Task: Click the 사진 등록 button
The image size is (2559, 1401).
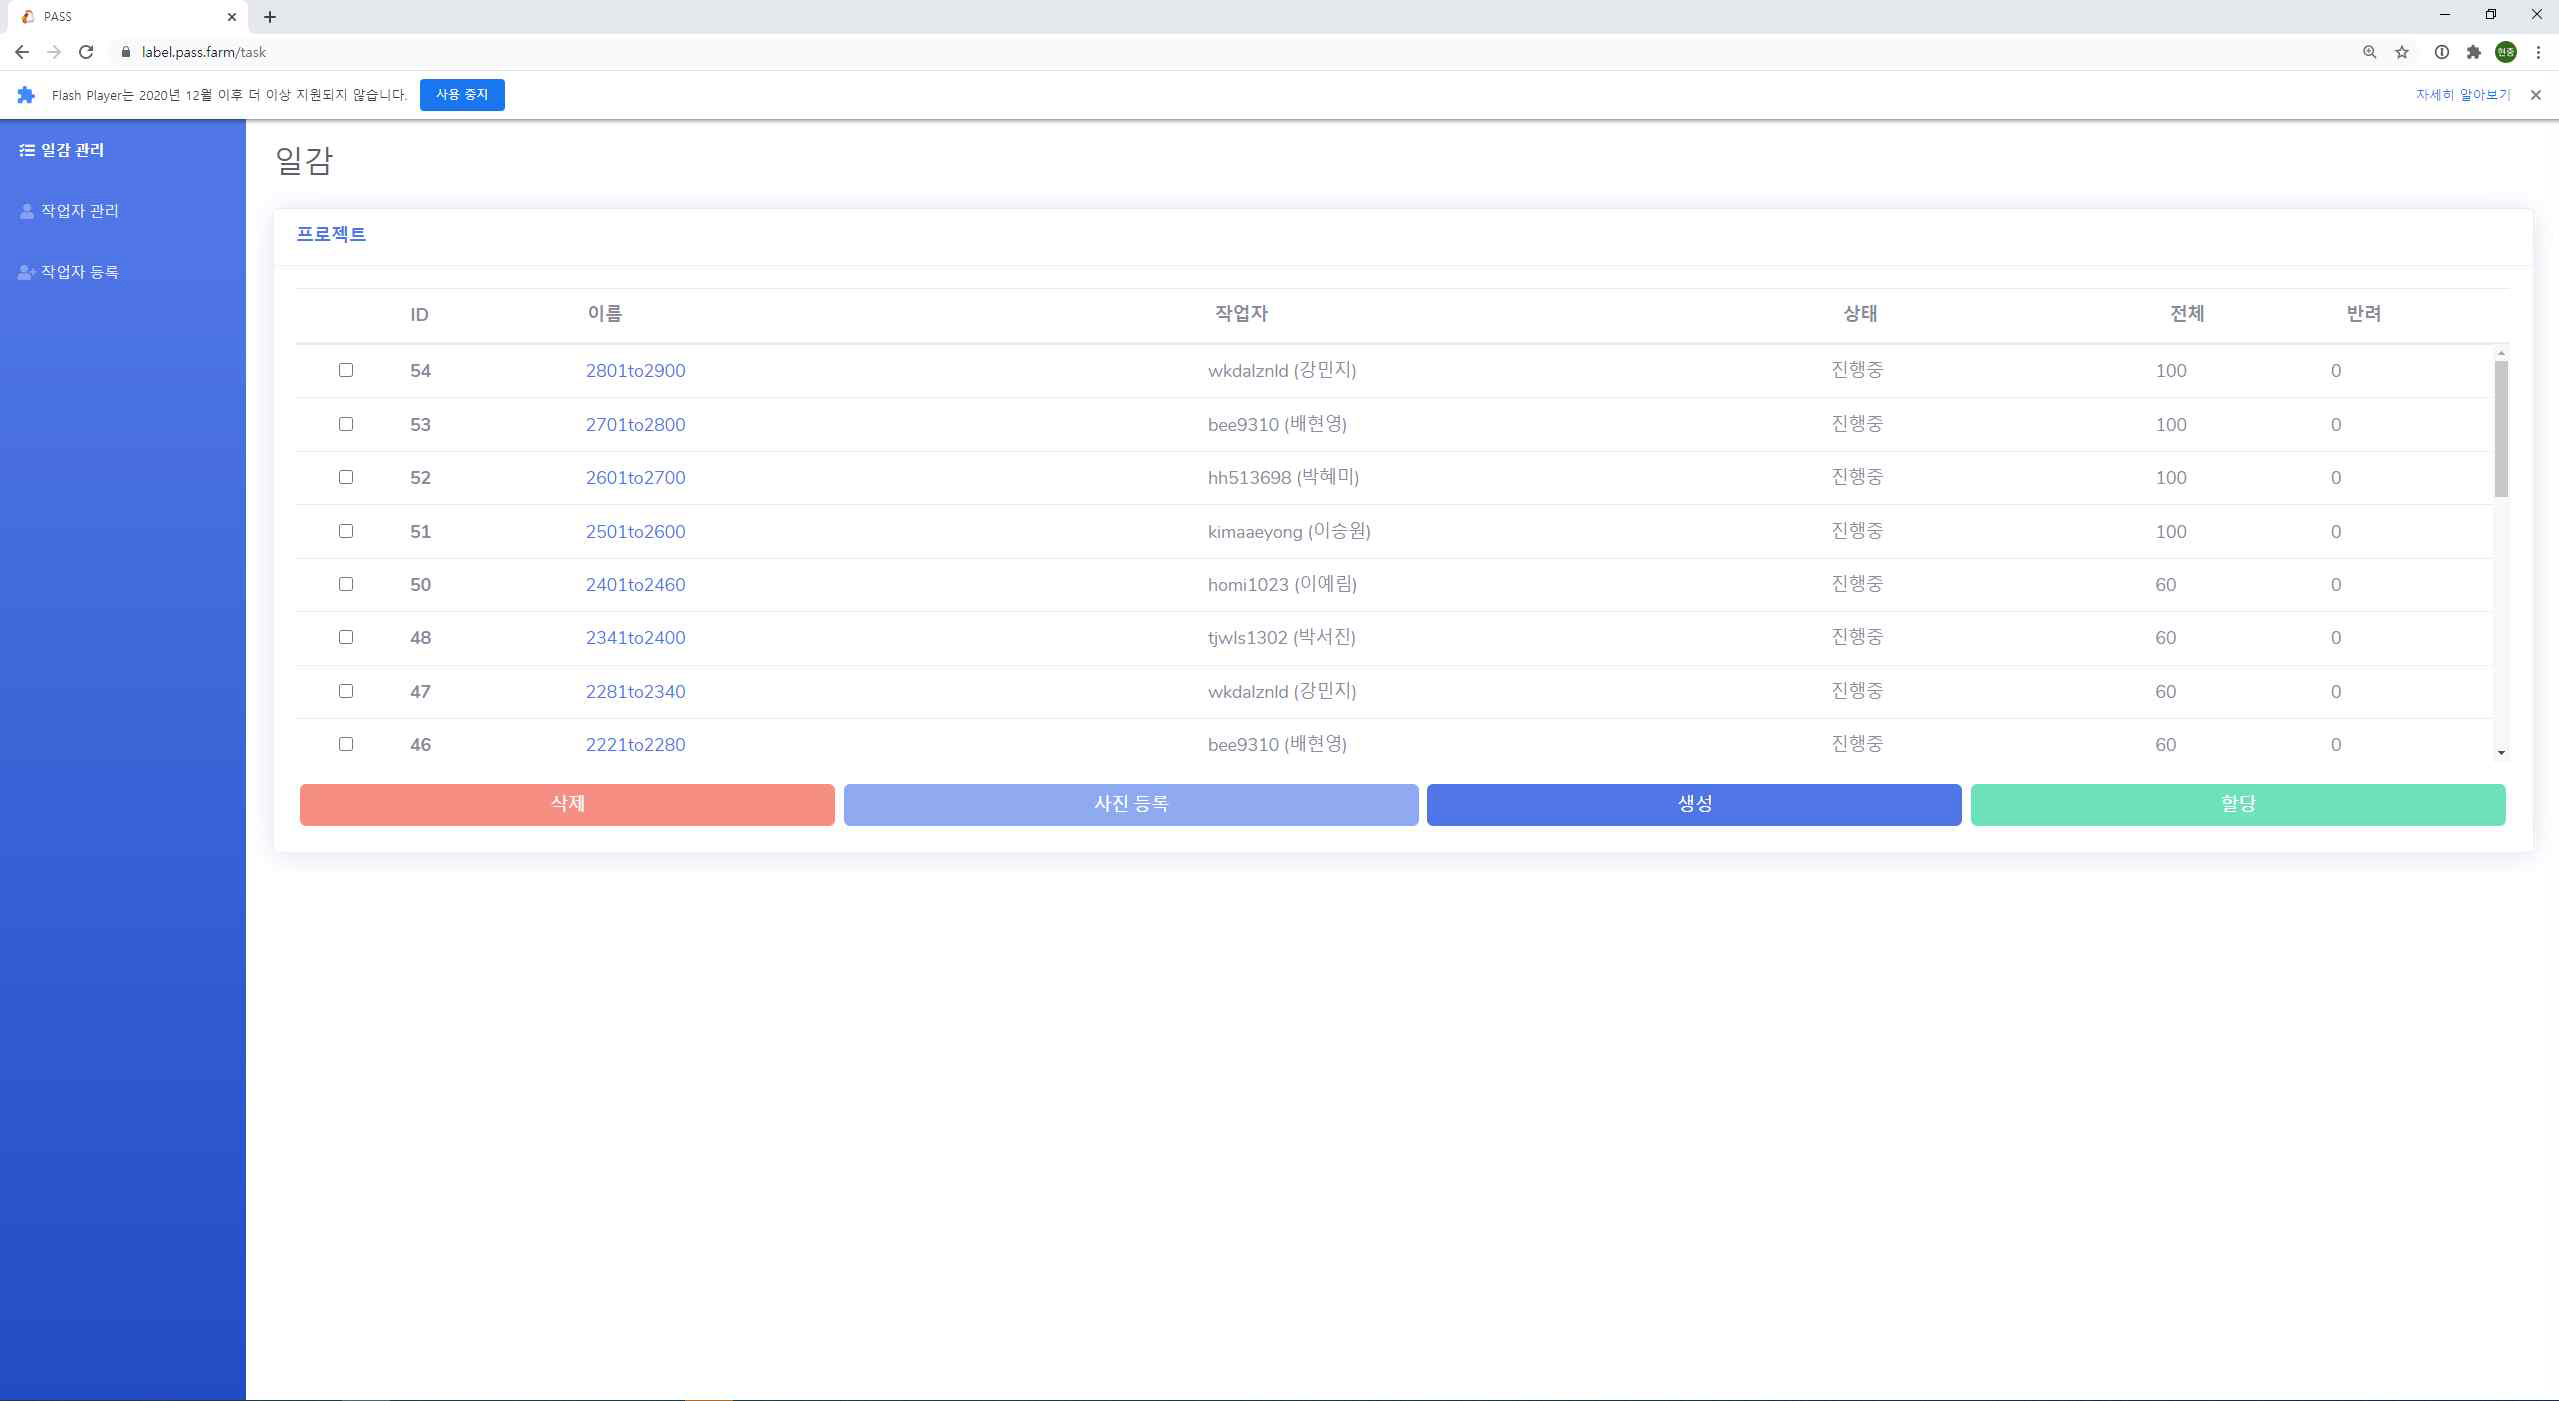Action: click(x=1131, y=805)
